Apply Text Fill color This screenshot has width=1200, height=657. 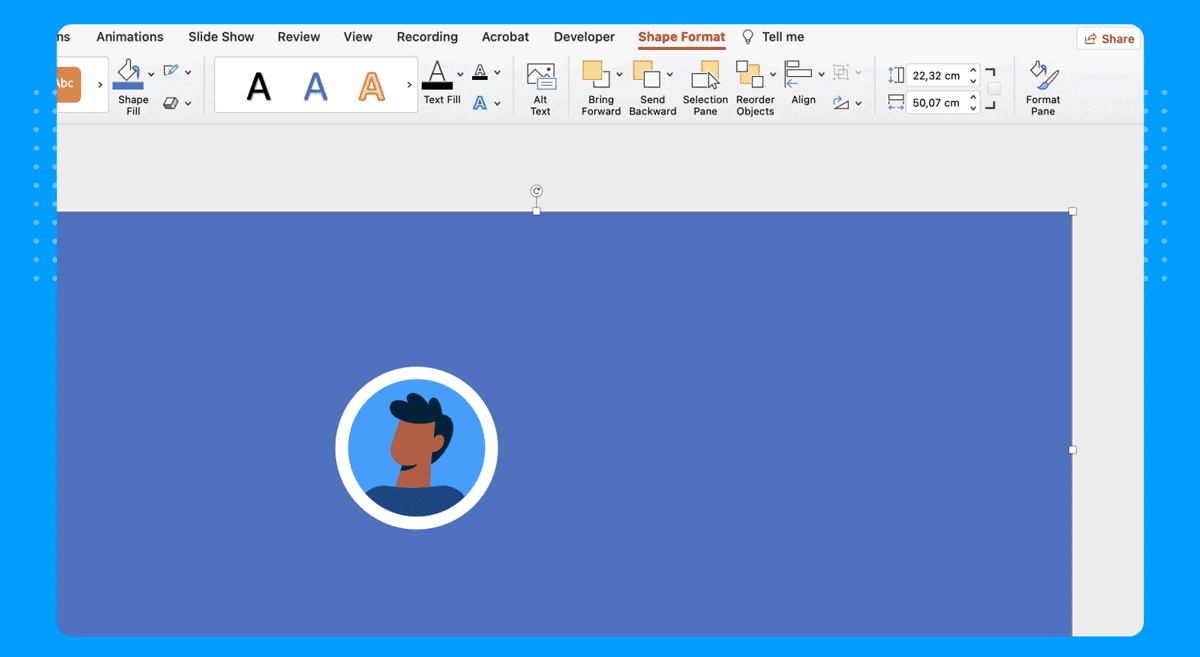click(437, 75)
